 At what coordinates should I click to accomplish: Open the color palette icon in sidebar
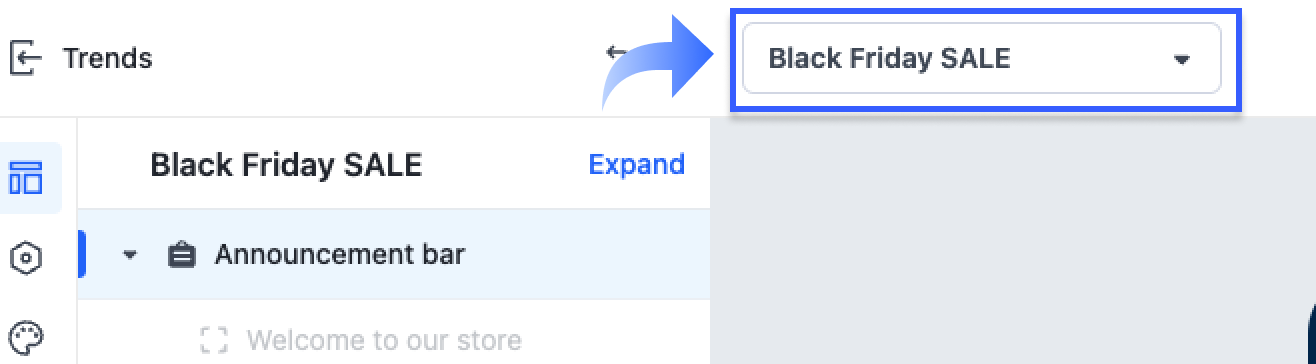(x=26, y=336)
